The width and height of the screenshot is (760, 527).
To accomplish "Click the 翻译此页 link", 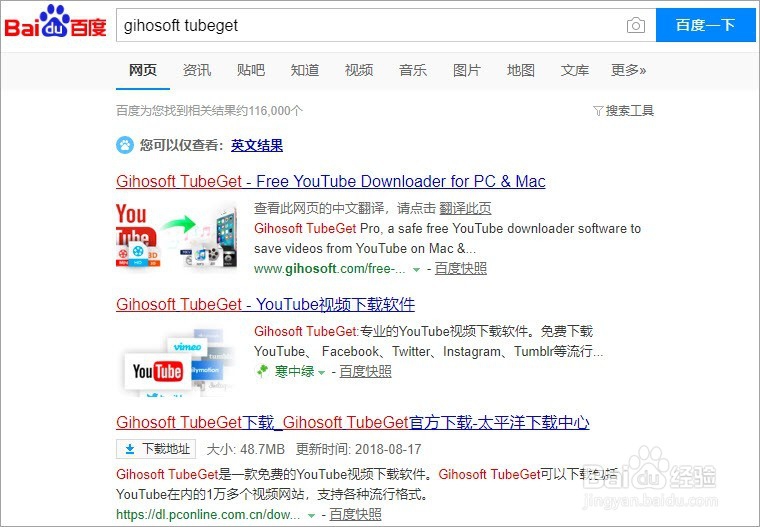I will (x=465, y=208).
